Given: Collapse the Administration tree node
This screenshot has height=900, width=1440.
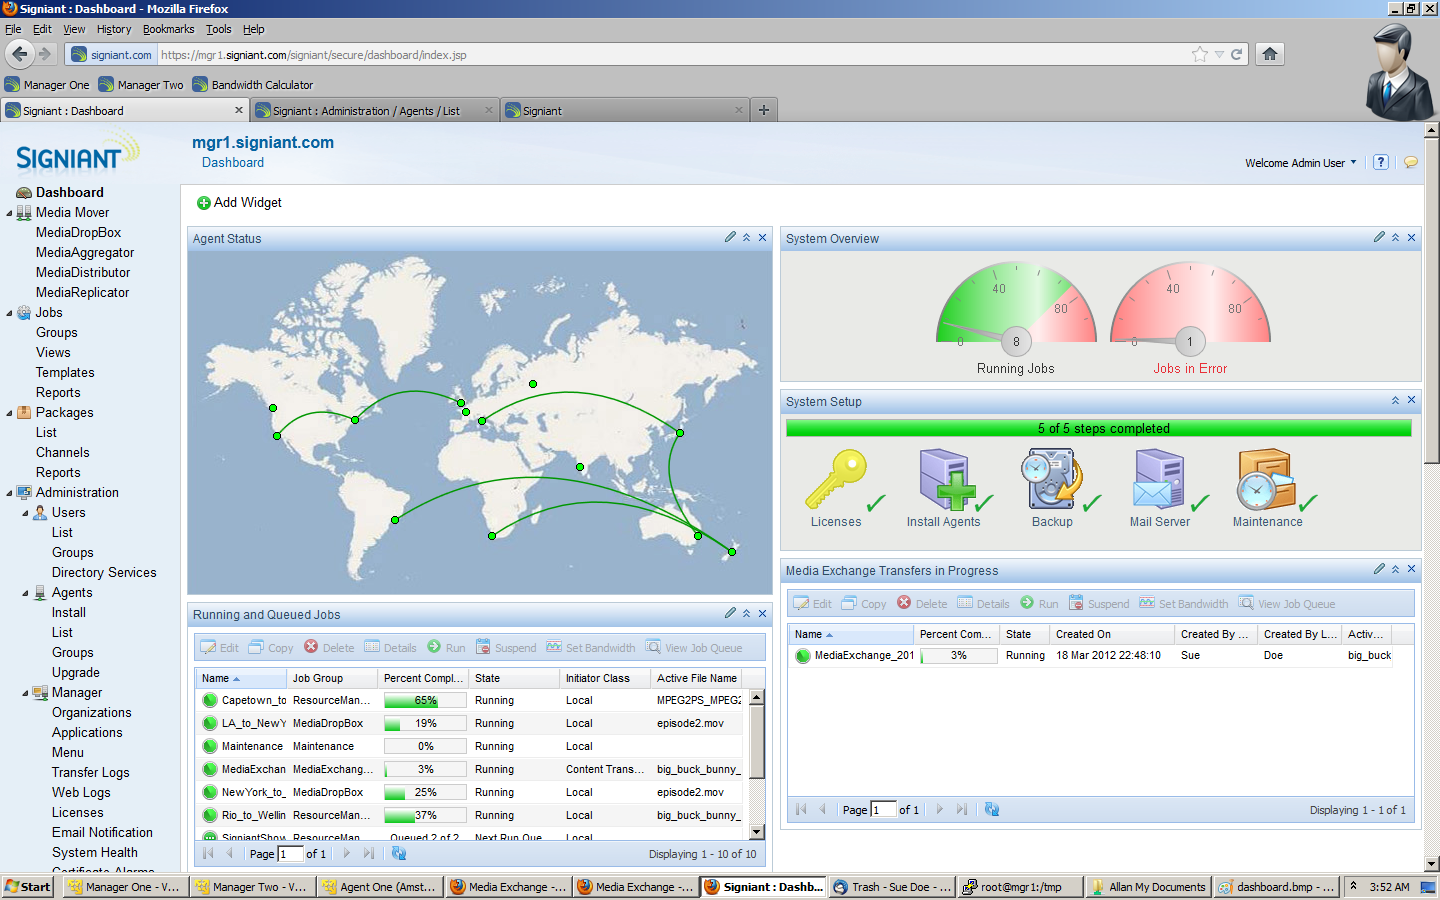Looking at the screenshot, I should (9, 493).
